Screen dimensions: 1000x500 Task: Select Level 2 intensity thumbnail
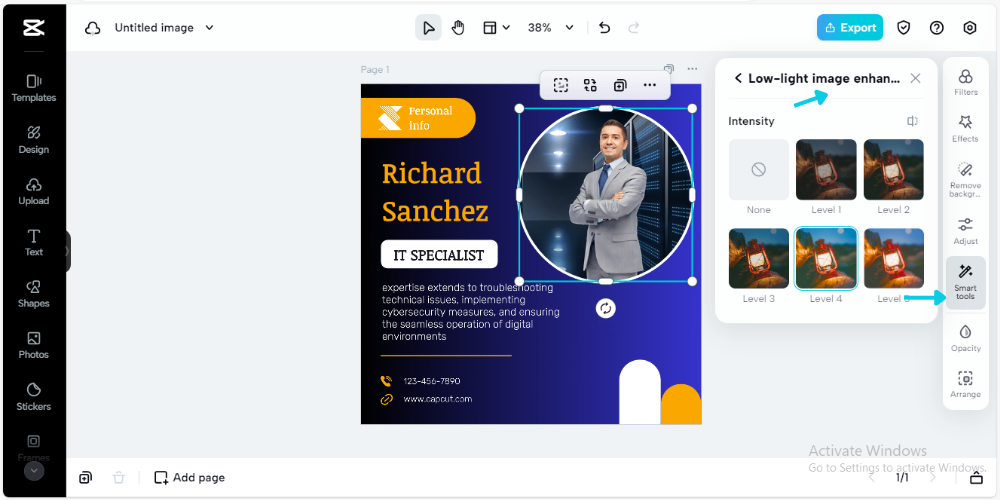893,170
